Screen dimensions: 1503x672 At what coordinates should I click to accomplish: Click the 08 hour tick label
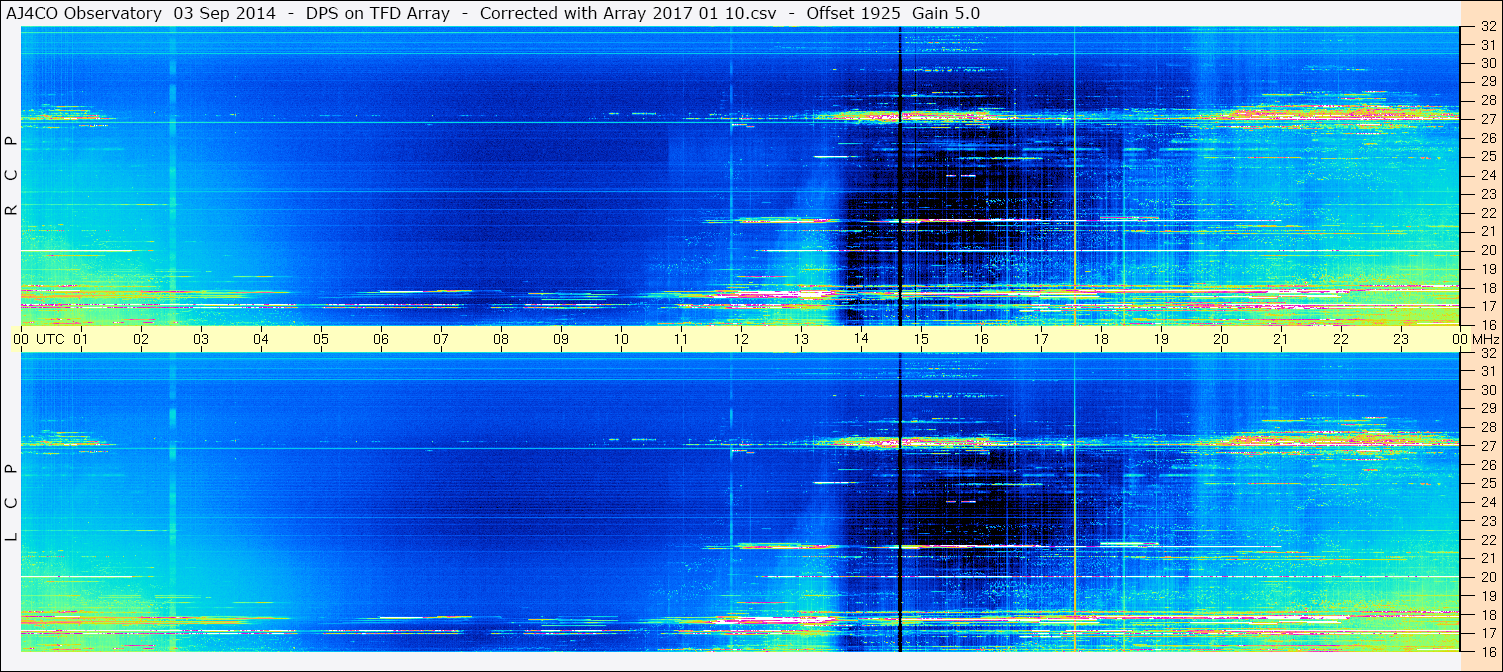(501, 339)
